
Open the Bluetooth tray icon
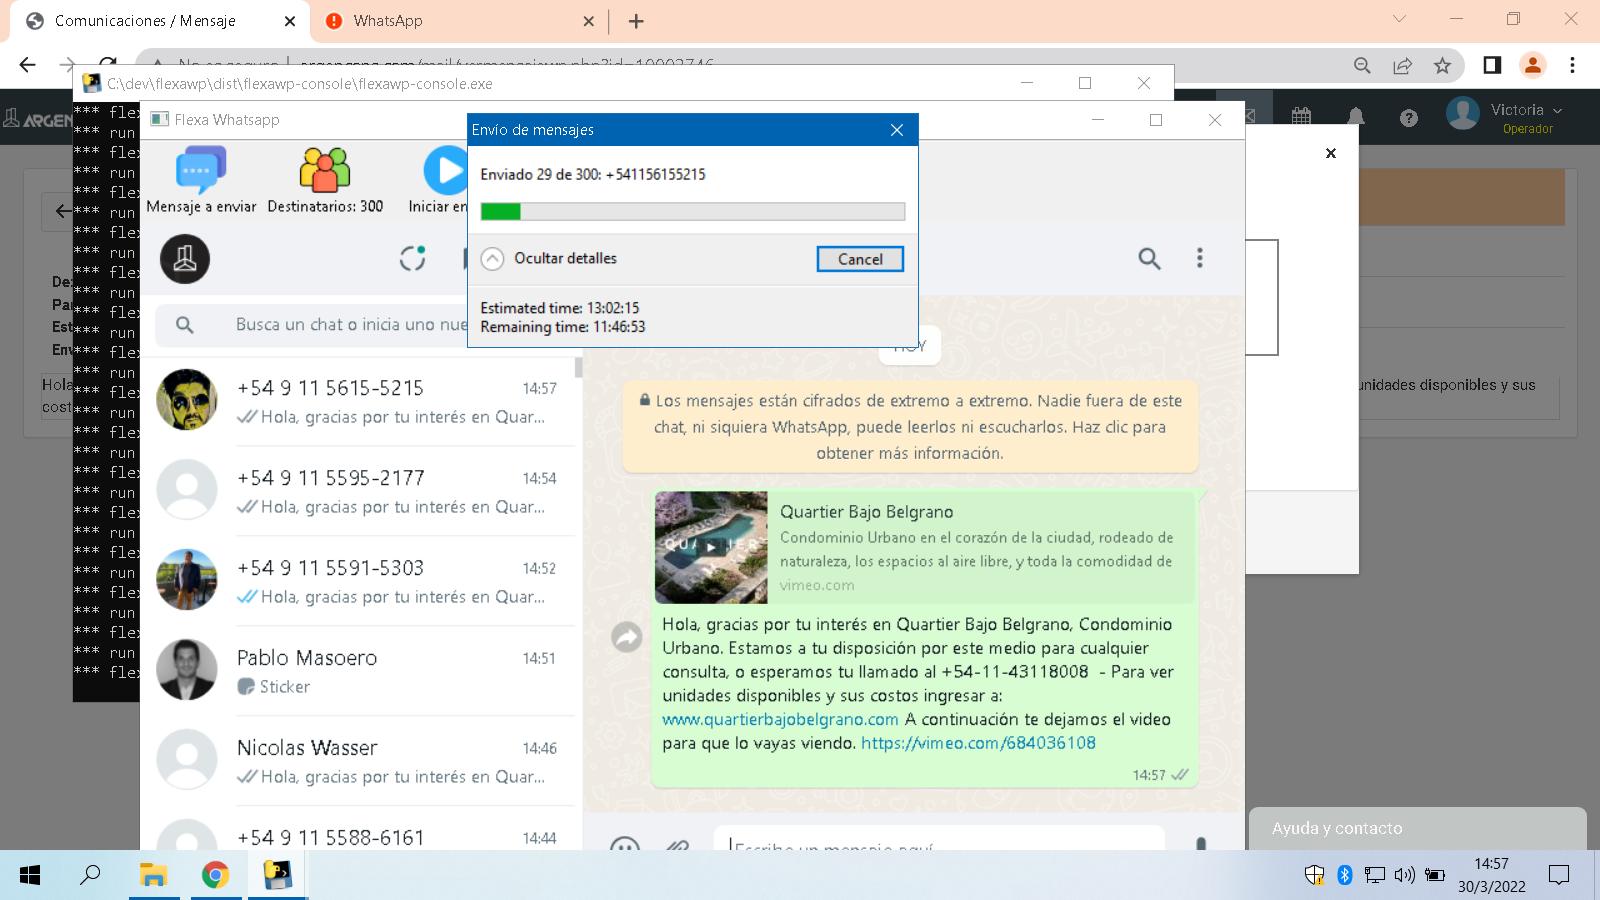[x=1345, y=876]
